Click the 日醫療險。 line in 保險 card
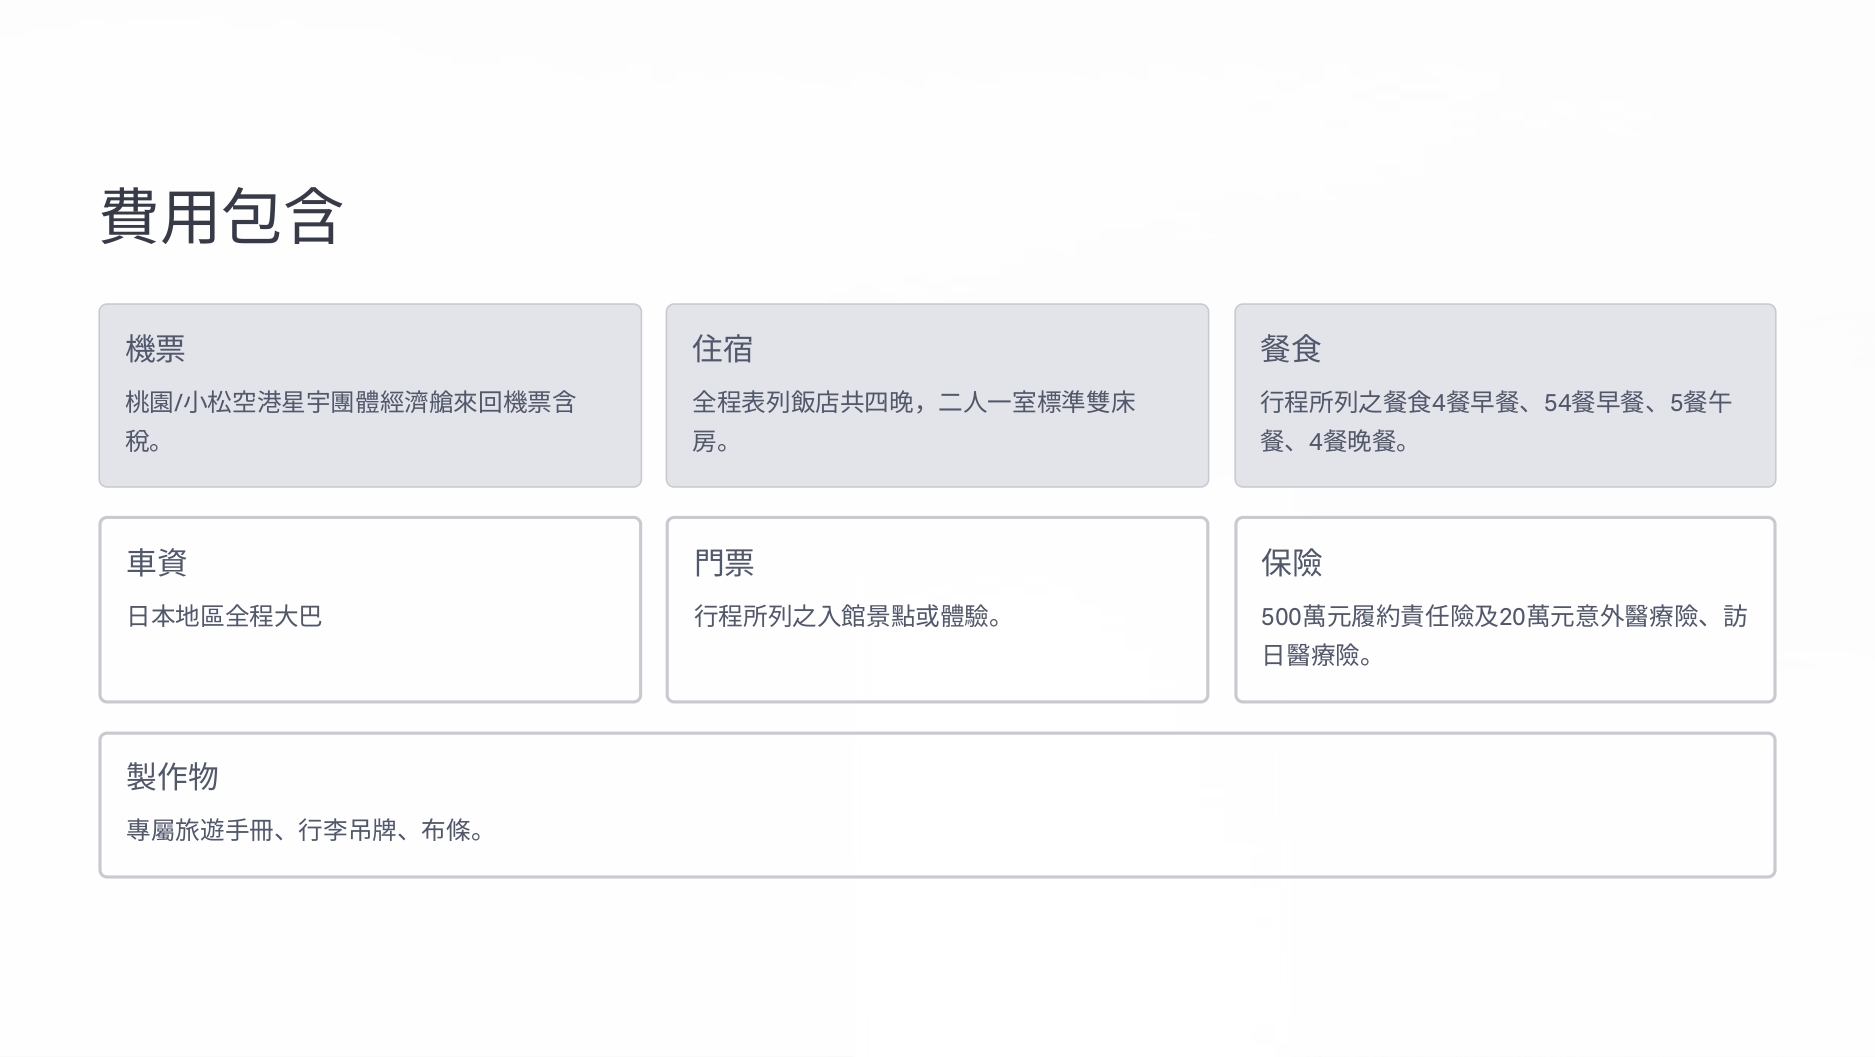This screenshot has height=1057, width=1875. coord(1316,655)
